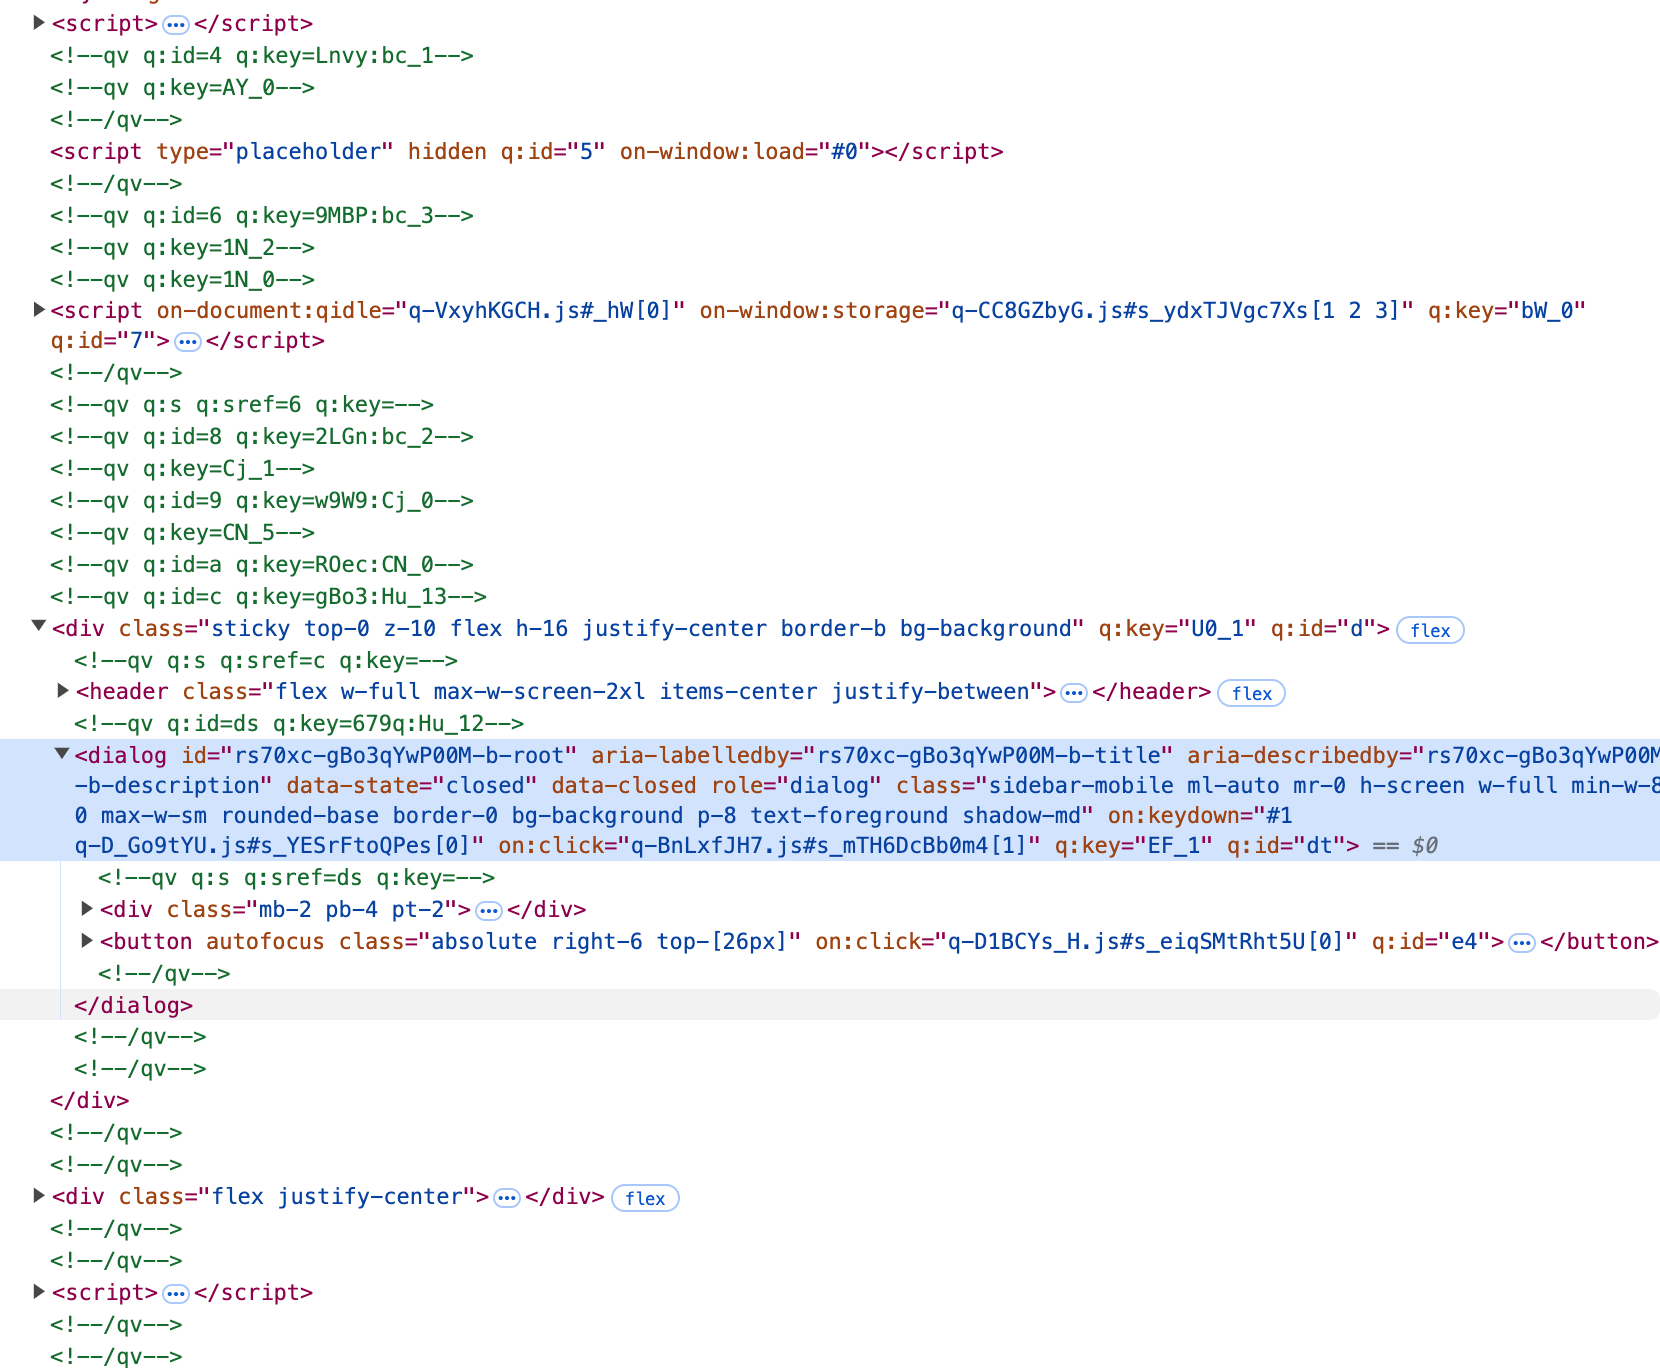The image size is (1660, 1368).
Task: Select the closing </dialog> tag line
Action: point(133,1005)
